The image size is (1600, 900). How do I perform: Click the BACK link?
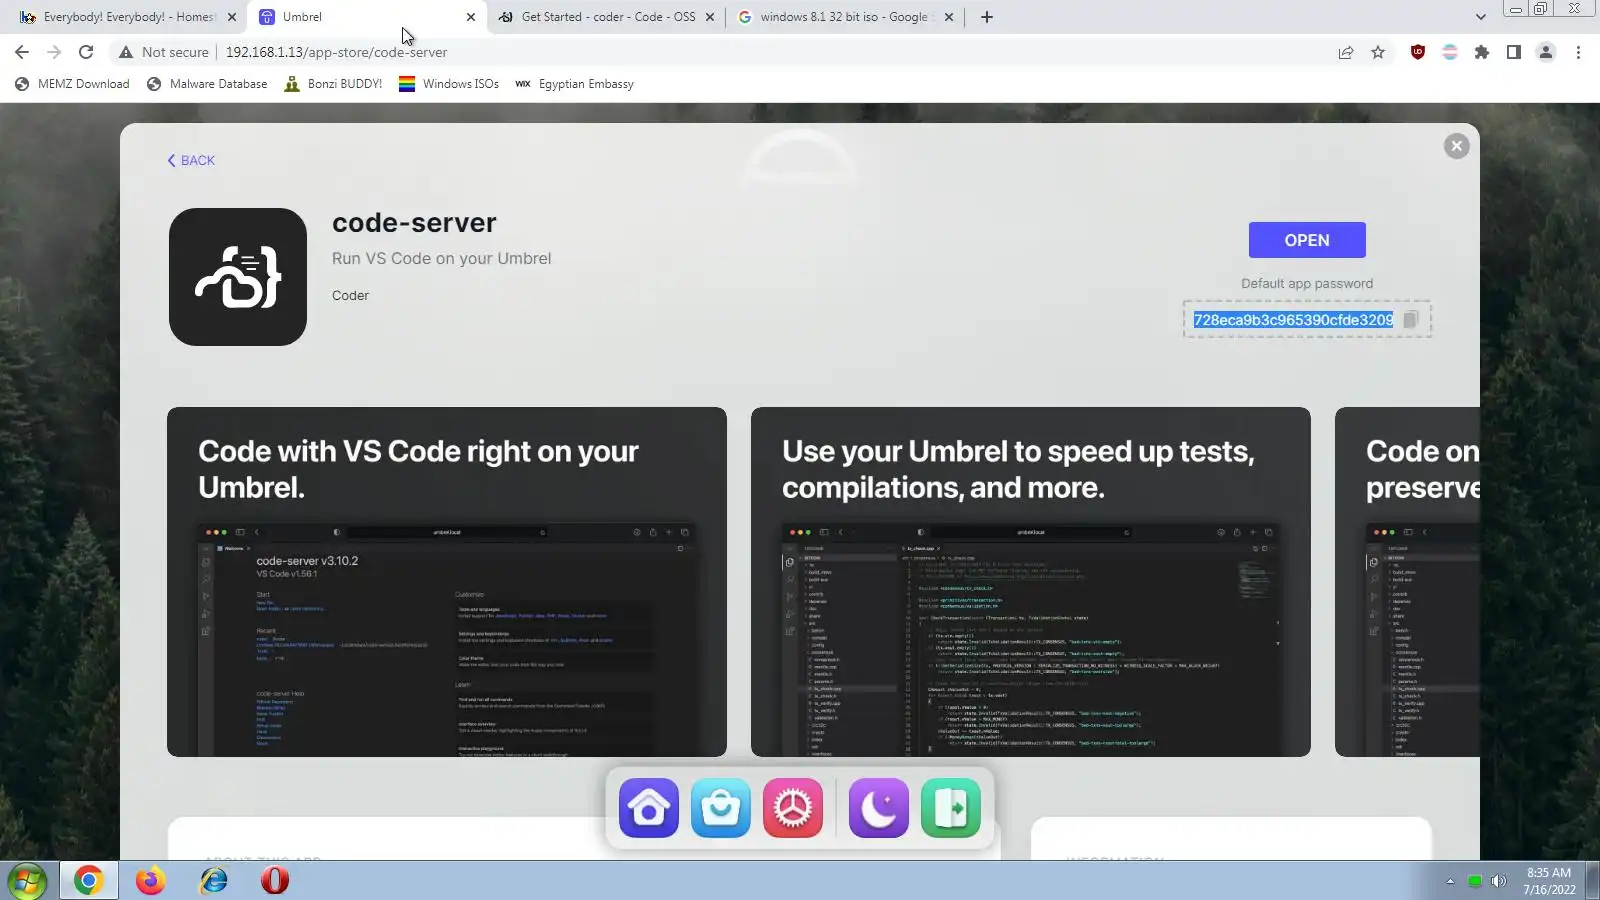point(191,160)
